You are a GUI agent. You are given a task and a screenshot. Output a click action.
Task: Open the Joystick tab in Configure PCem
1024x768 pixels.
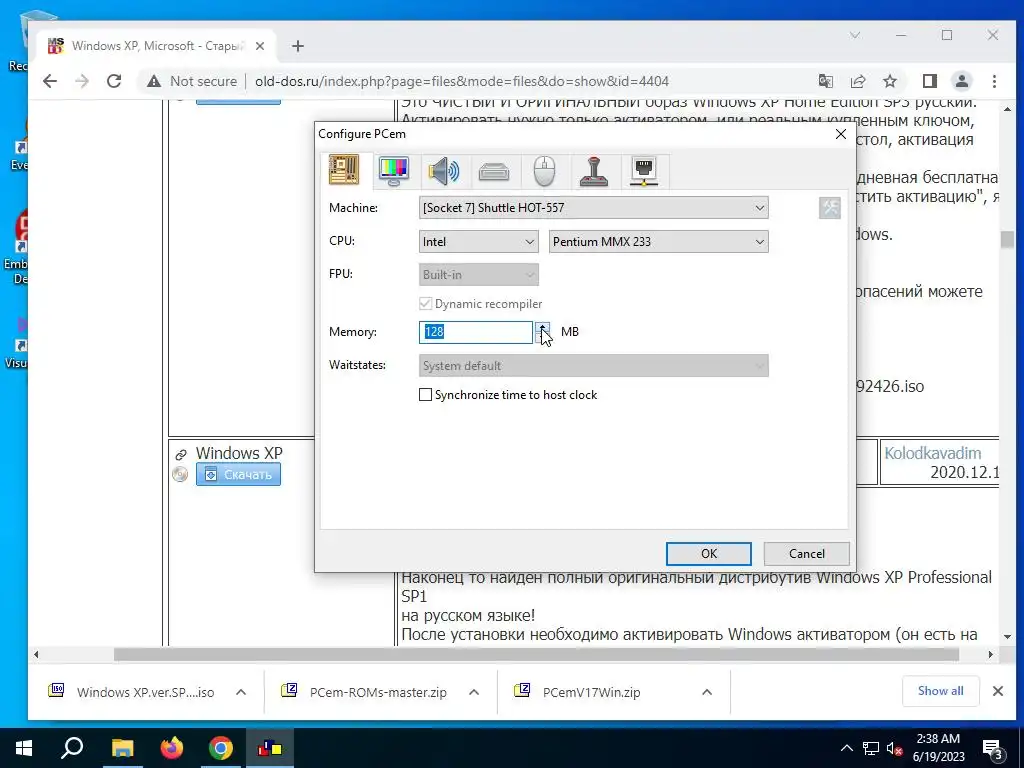(x=594, y=172)
